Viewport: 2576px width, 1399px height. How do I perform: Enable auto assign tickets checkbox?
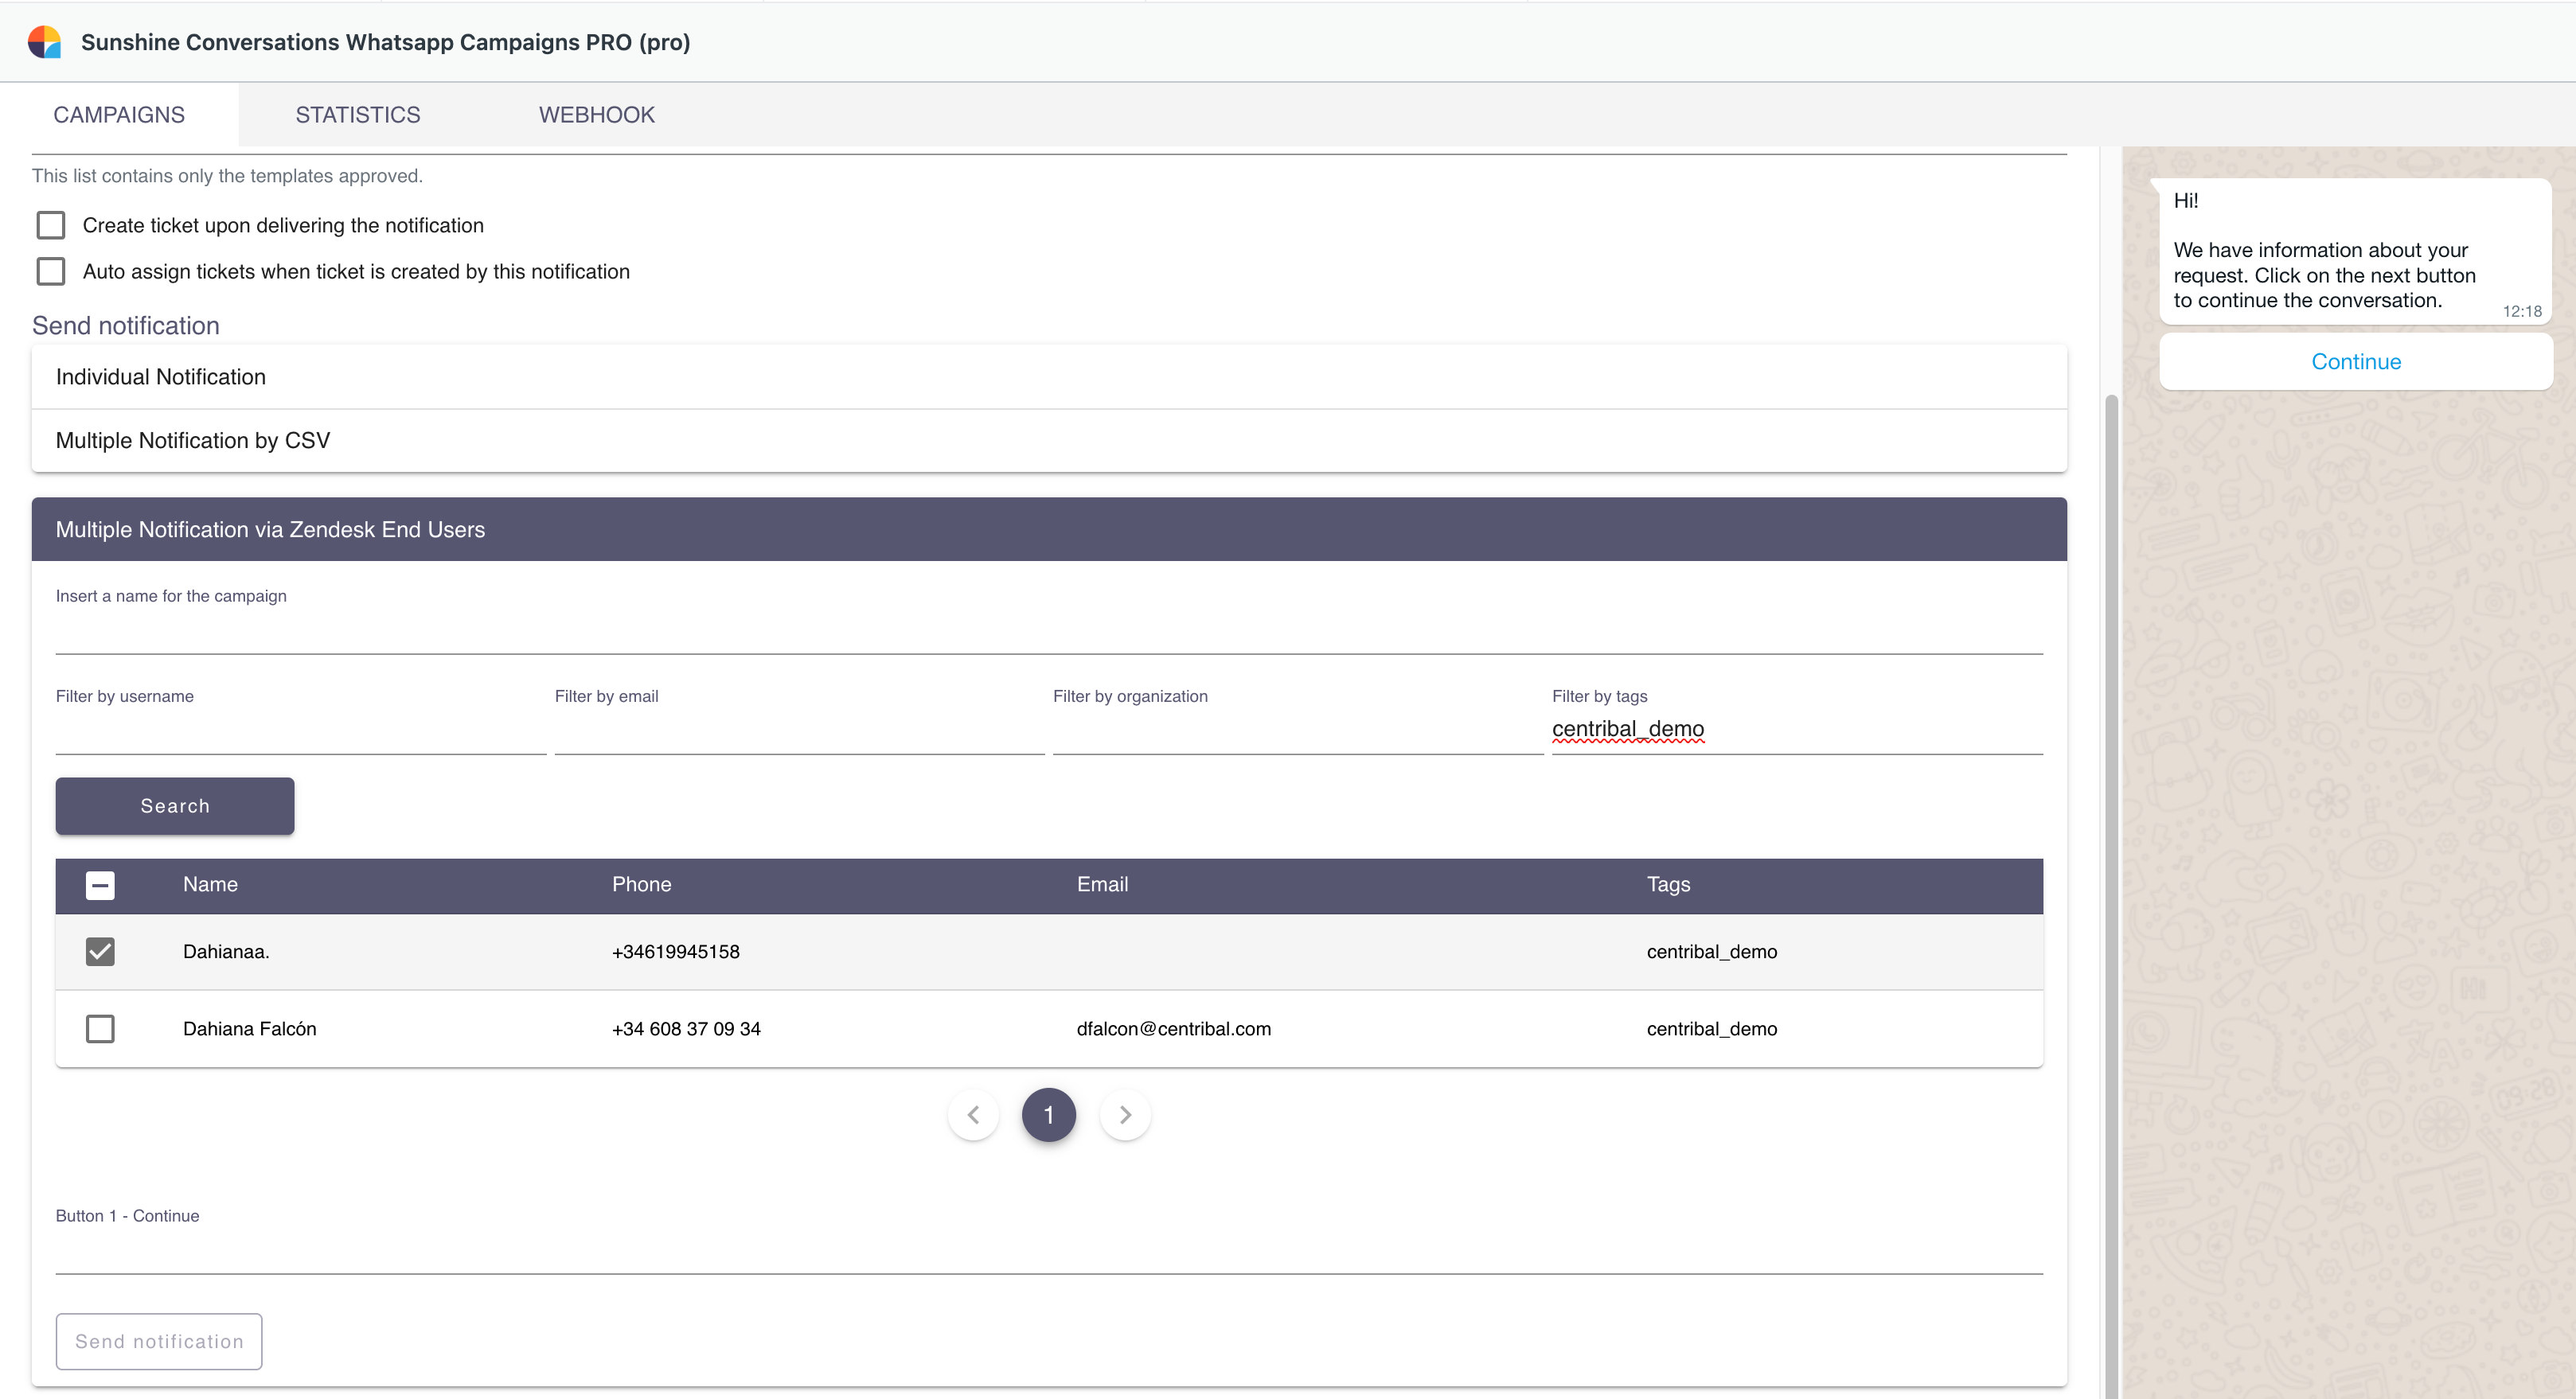(51, 271)
